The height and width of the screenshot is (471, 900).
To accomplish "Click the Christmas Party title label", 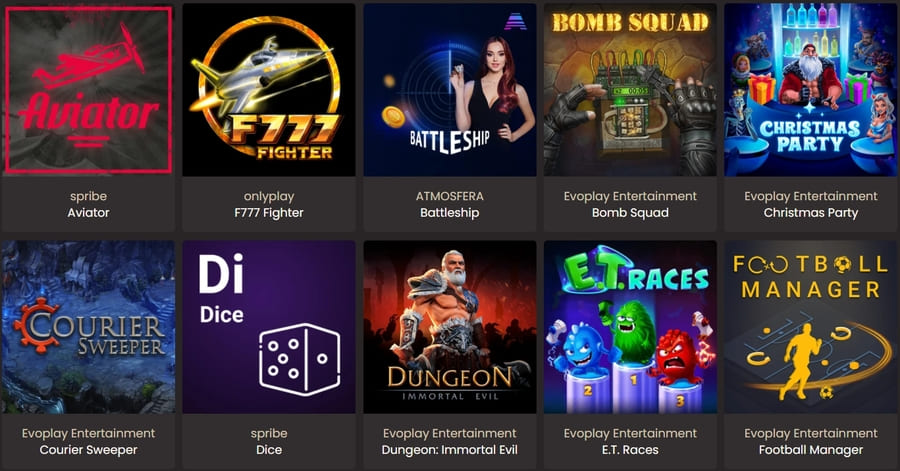I will click(x=810, y=213).
